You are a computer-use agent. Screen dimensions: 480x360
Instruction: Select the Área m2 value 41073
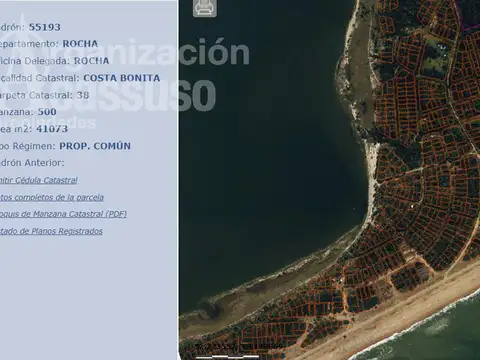click(52, 129)
